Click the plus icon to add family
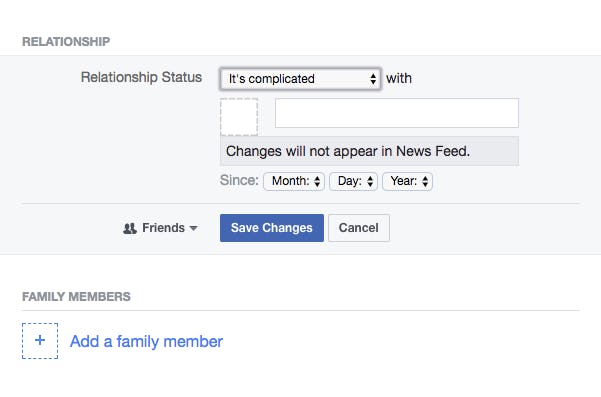The image size is (601, 397). click(40, 341)
